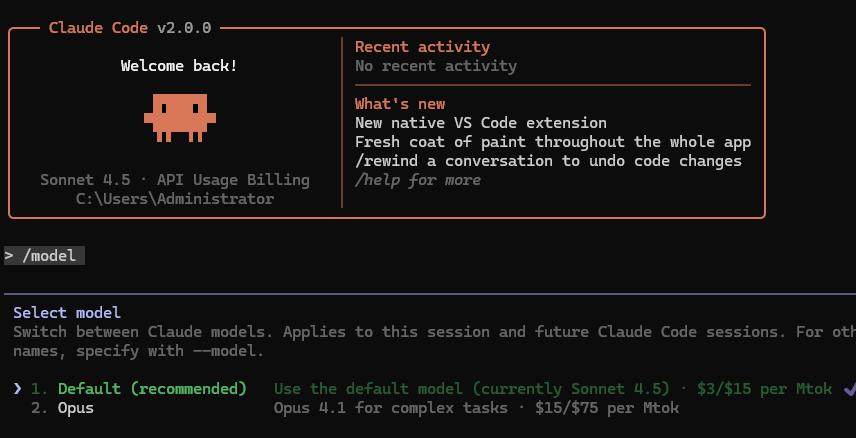
Task: Click the C:\Users\Administrator path text
Action: point(175,199)
